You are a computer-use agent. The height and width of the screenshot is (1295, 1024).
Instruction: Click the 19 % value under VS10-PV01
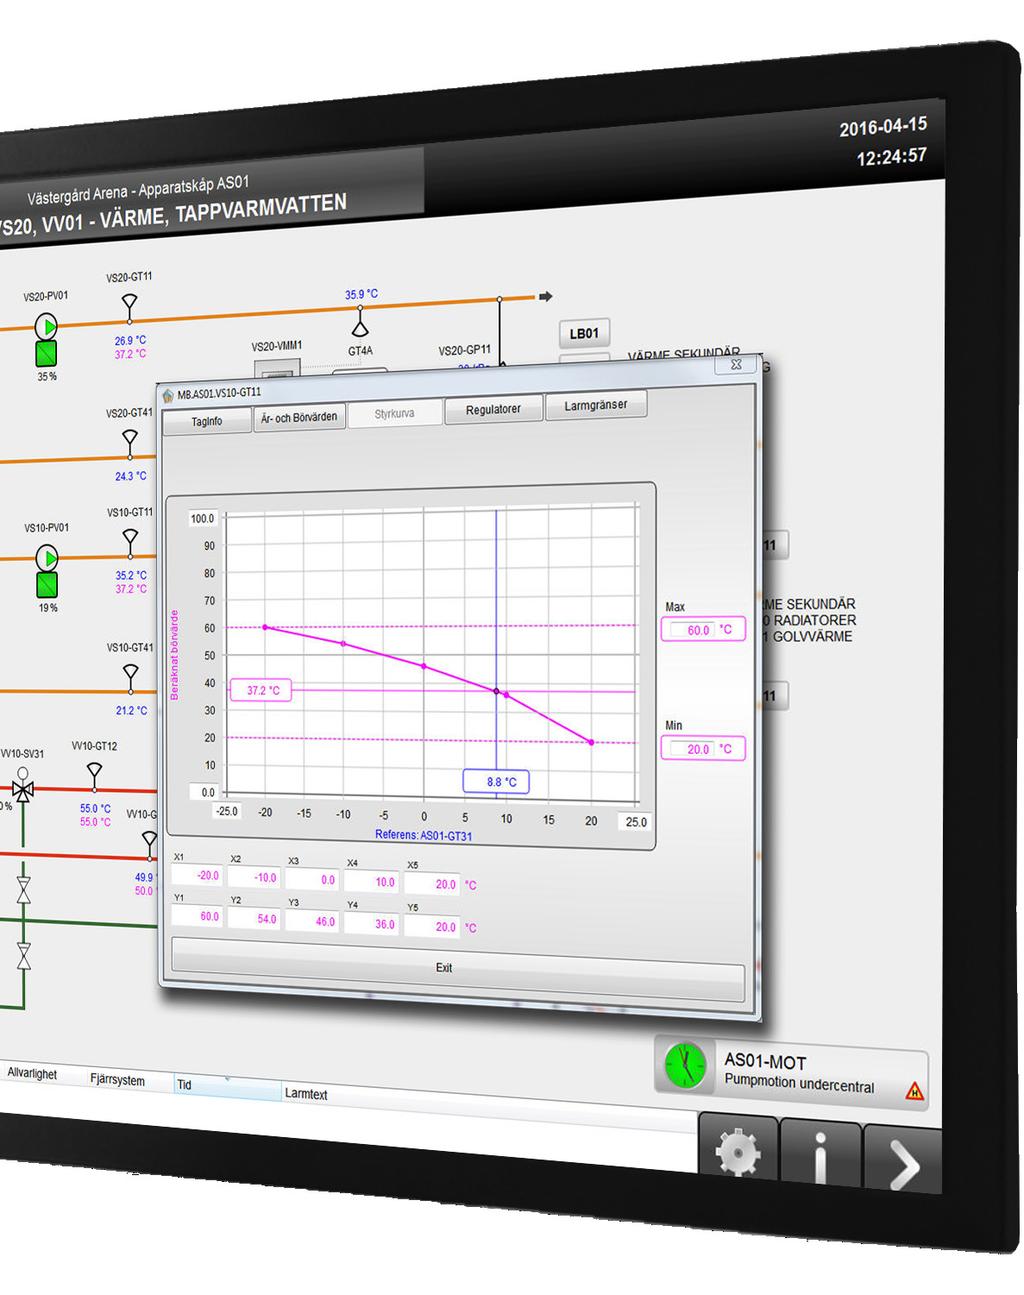48,608
